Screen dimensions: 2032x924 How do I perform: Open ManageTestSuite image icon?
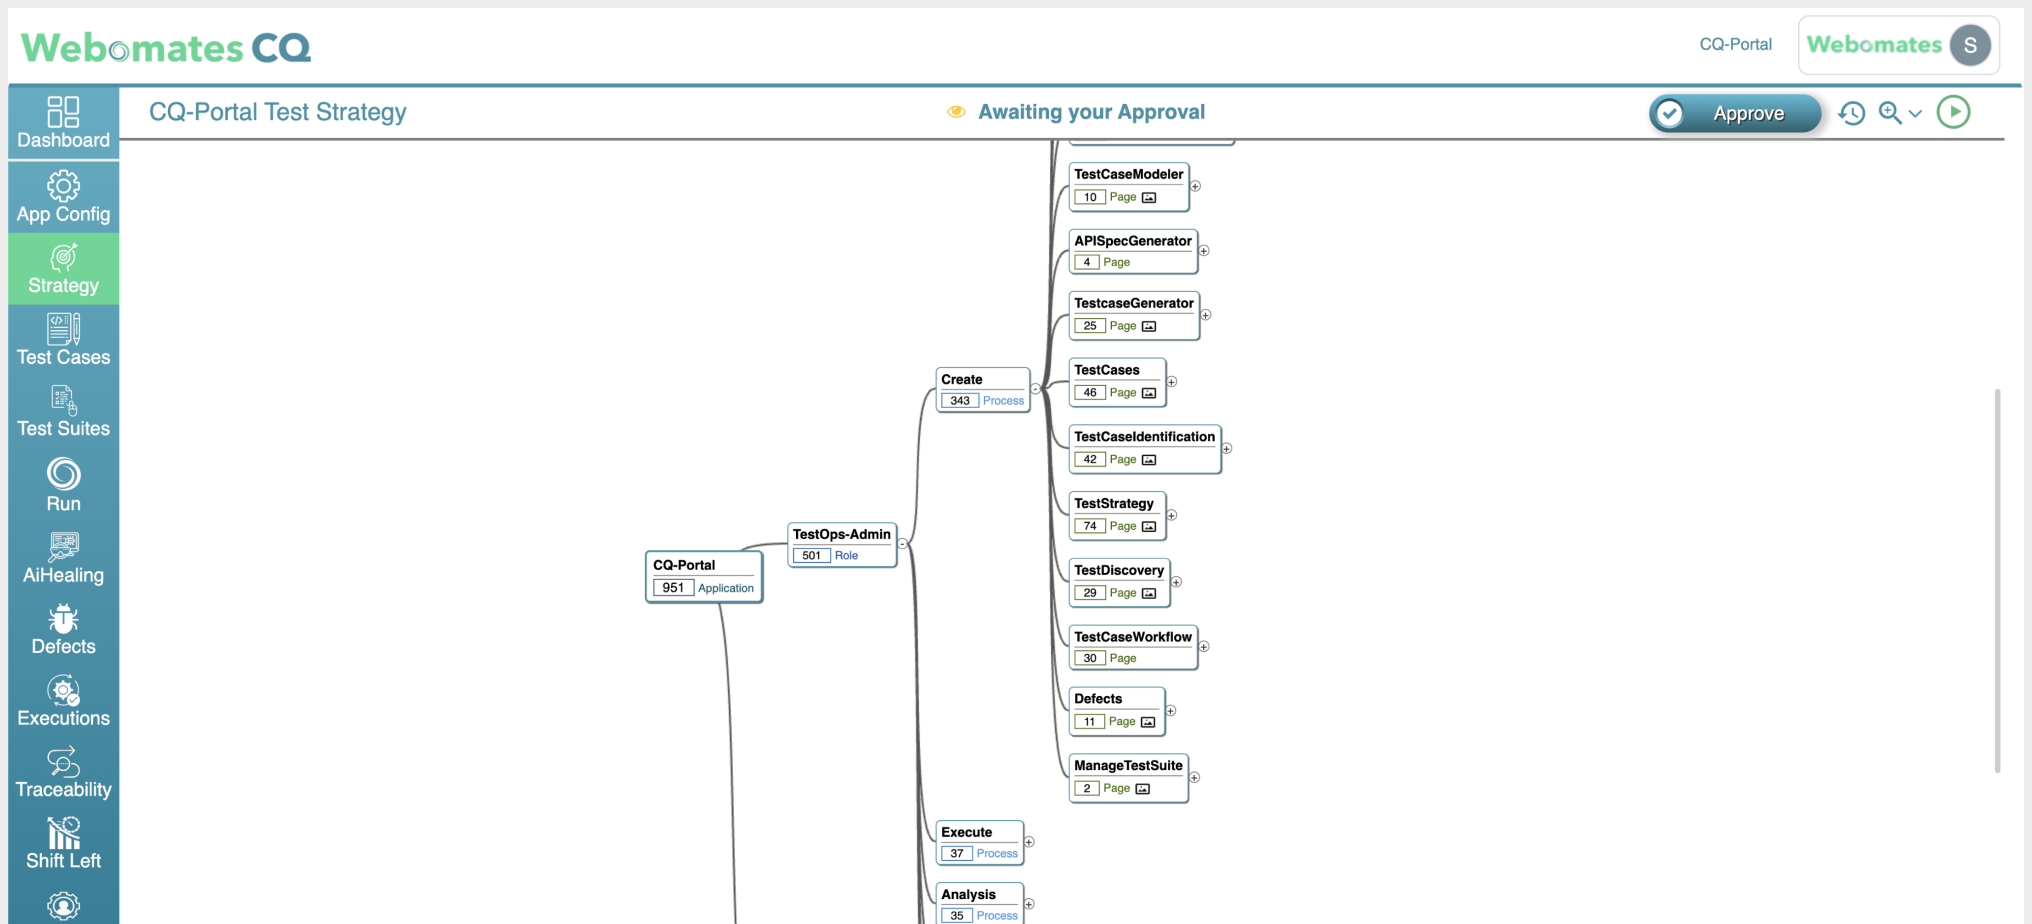(1143, 789)
